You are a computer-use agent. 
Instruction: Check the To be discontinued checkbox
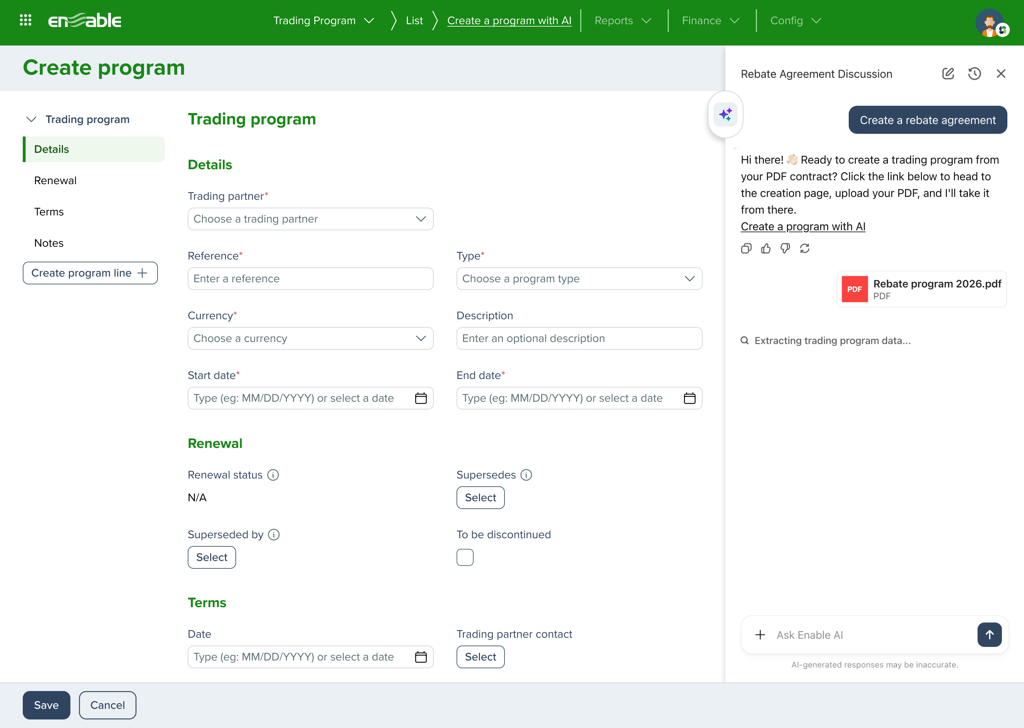click(465, 558)
